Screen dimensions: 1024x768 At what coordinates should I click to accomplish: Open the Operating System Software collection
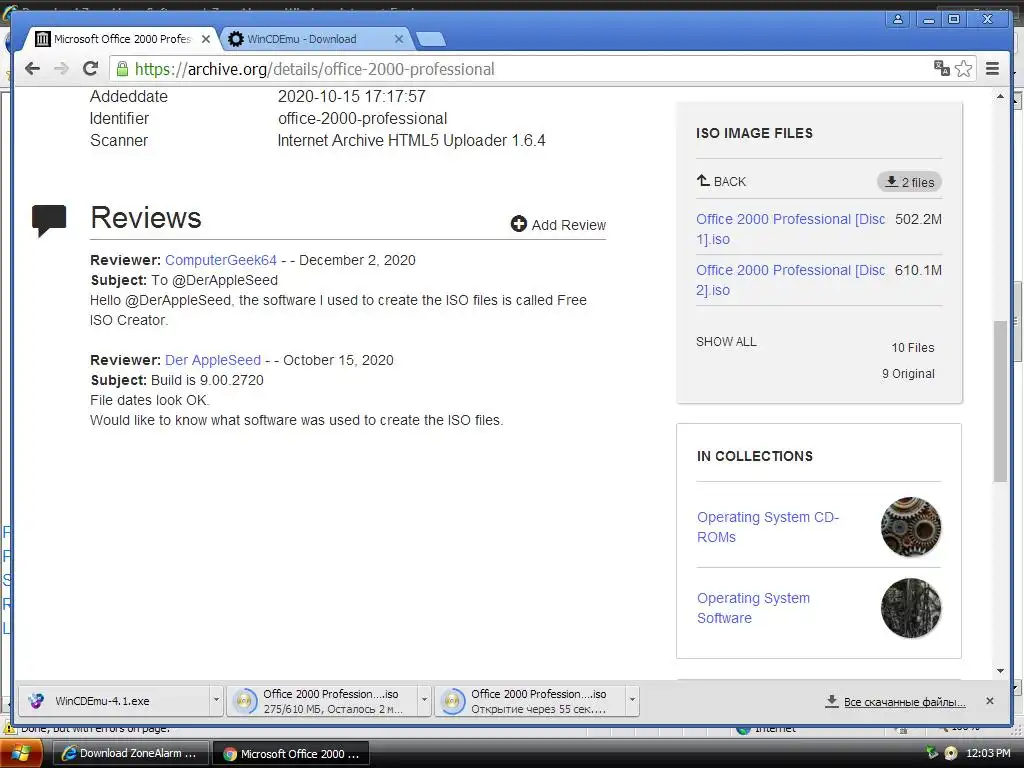pyautogui.click(x=753, y=607)
